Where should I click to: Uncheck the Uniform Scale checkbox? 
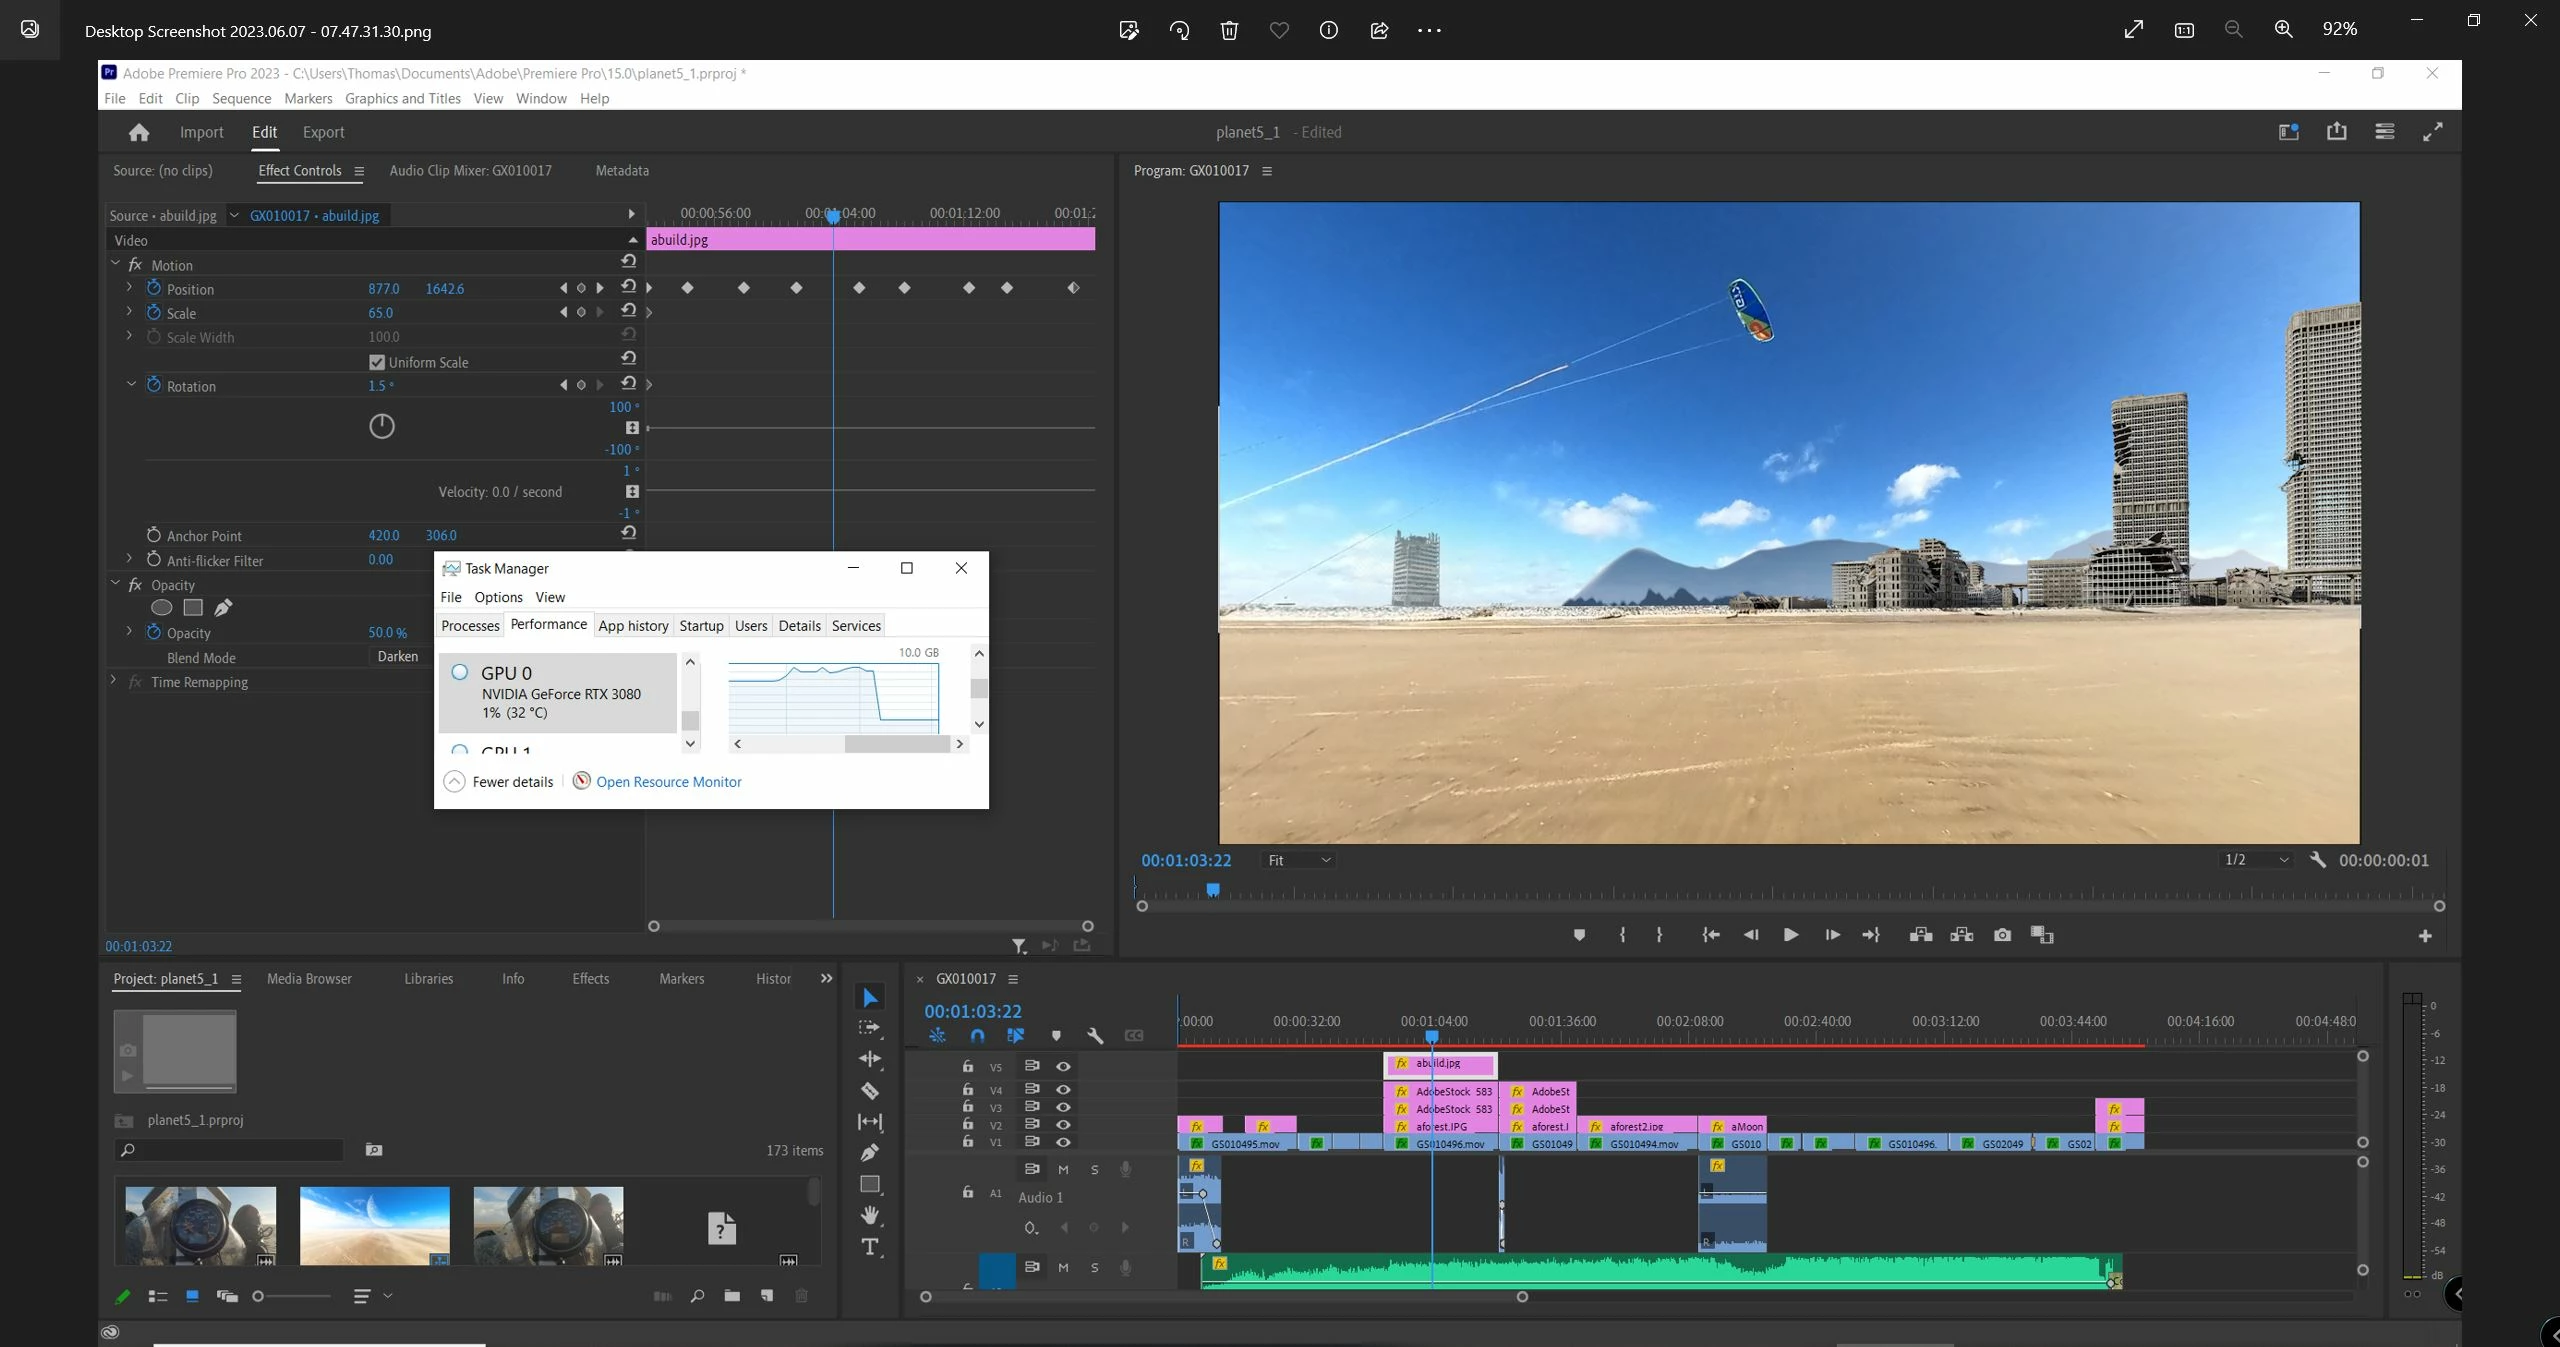pyautogui.click(x=377, y=362)
